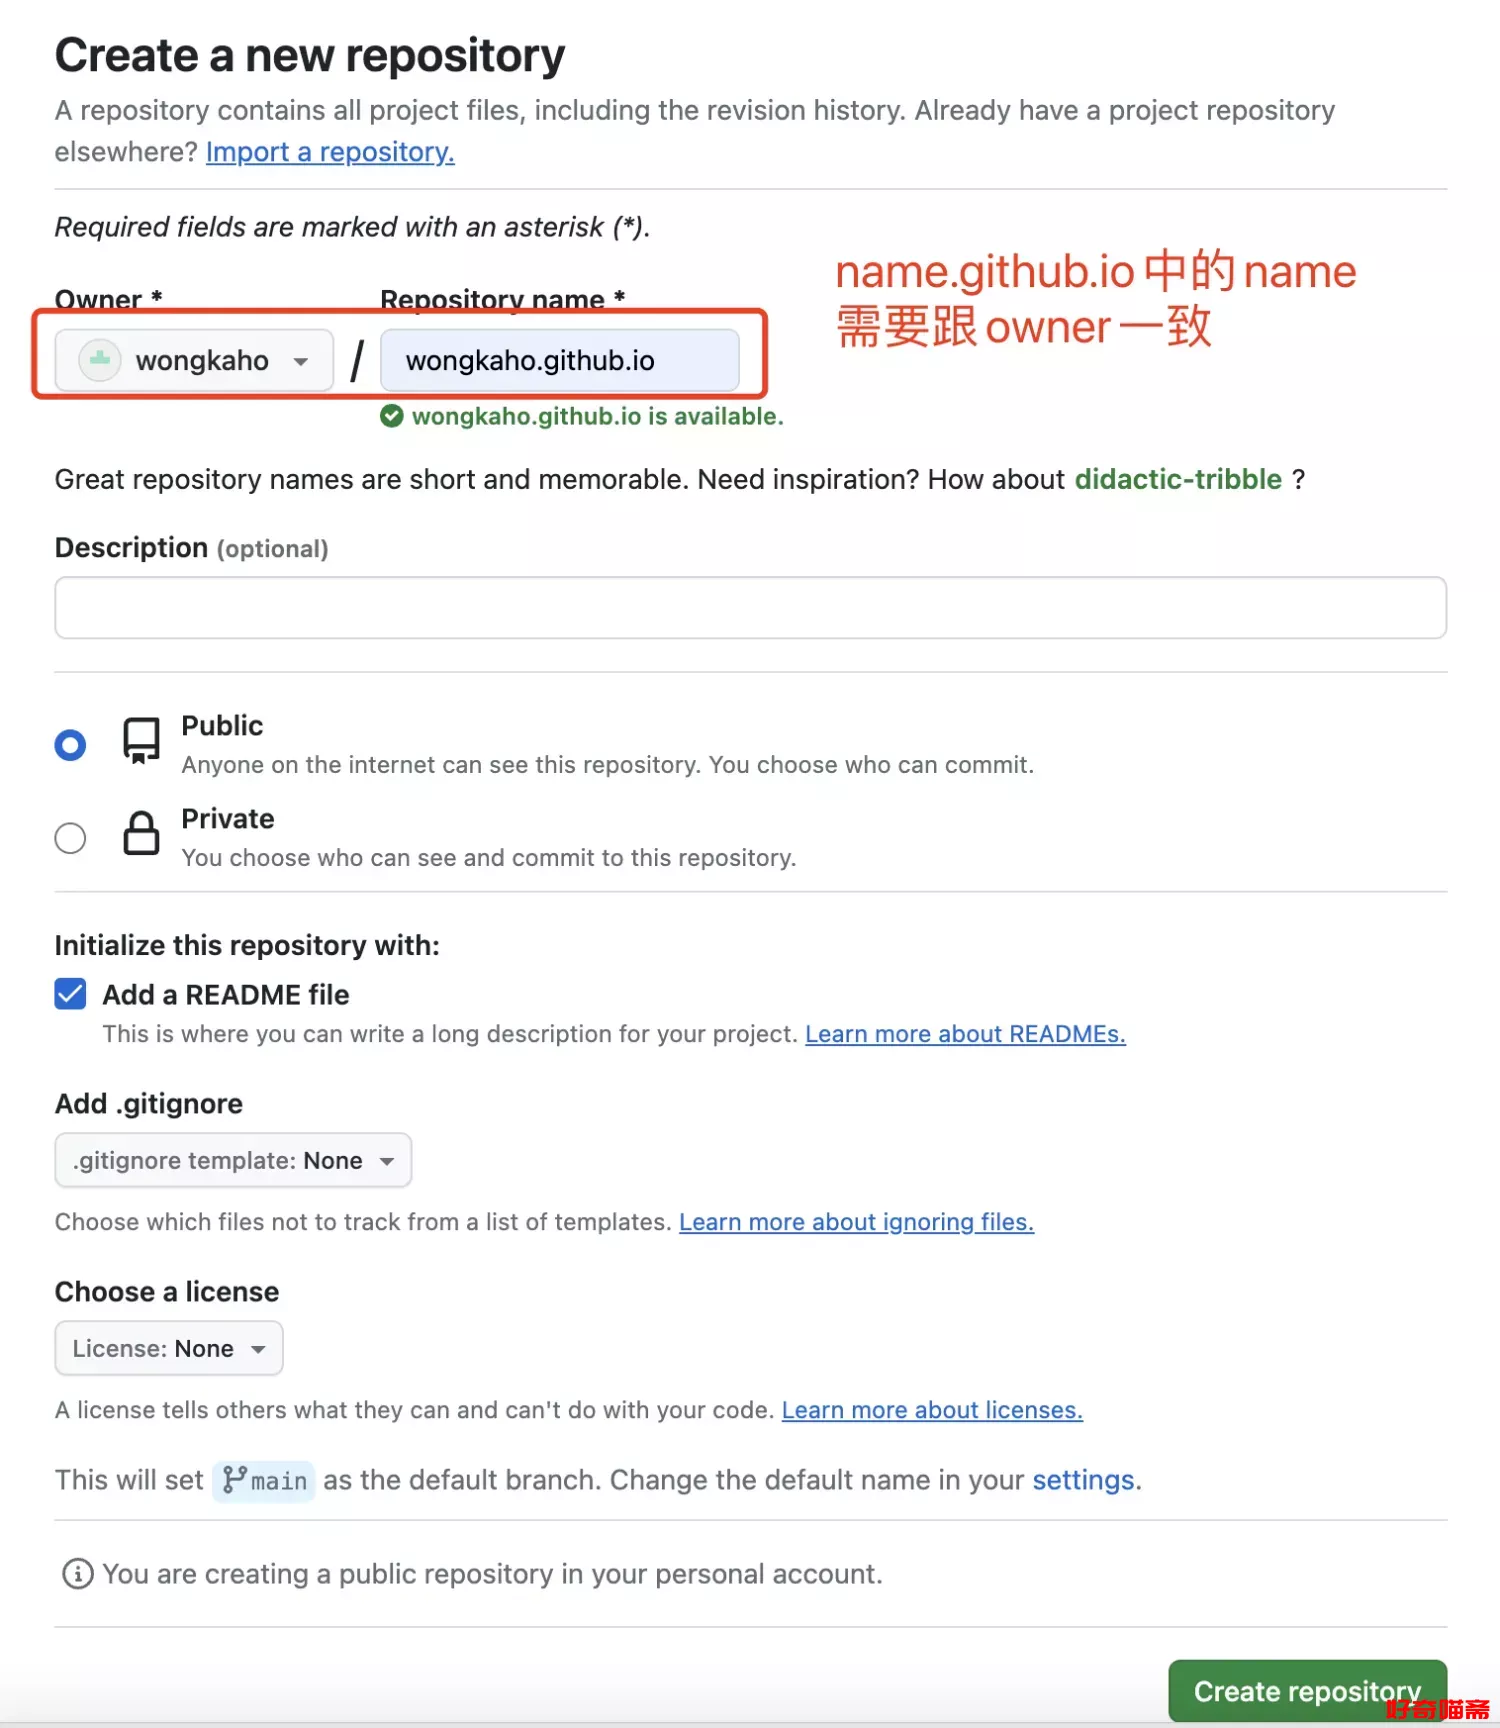Click the main branch git icon
The height and width of the screenshot is (1728, 1500).
click(235, 1479)
